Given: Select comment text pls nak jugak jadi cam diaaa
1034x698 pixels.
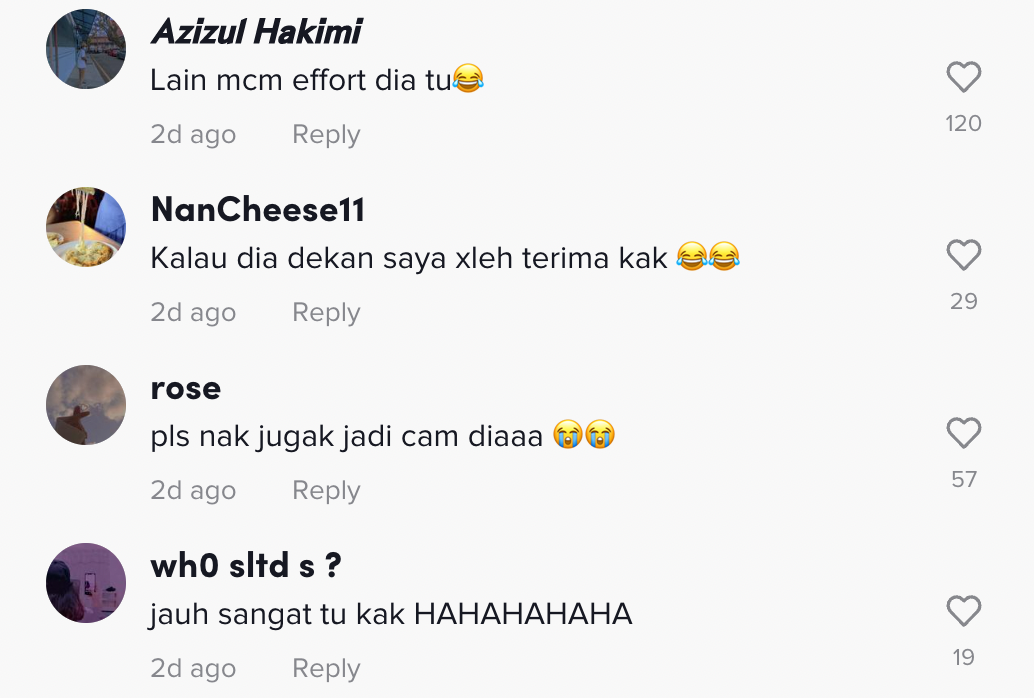Looking at the screenshot, I should click(x=382, y=436).
